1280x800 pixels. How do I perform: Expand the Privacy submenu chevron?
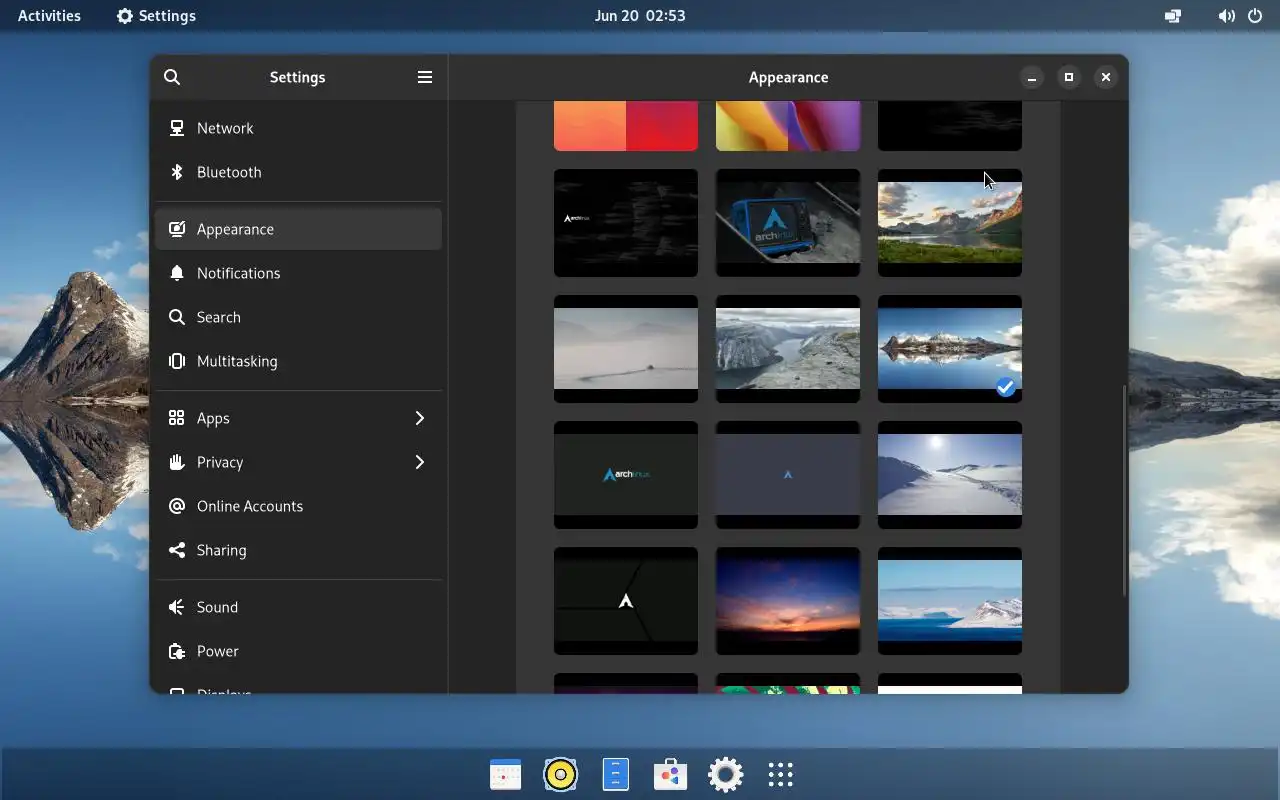[x=420, y=462]
